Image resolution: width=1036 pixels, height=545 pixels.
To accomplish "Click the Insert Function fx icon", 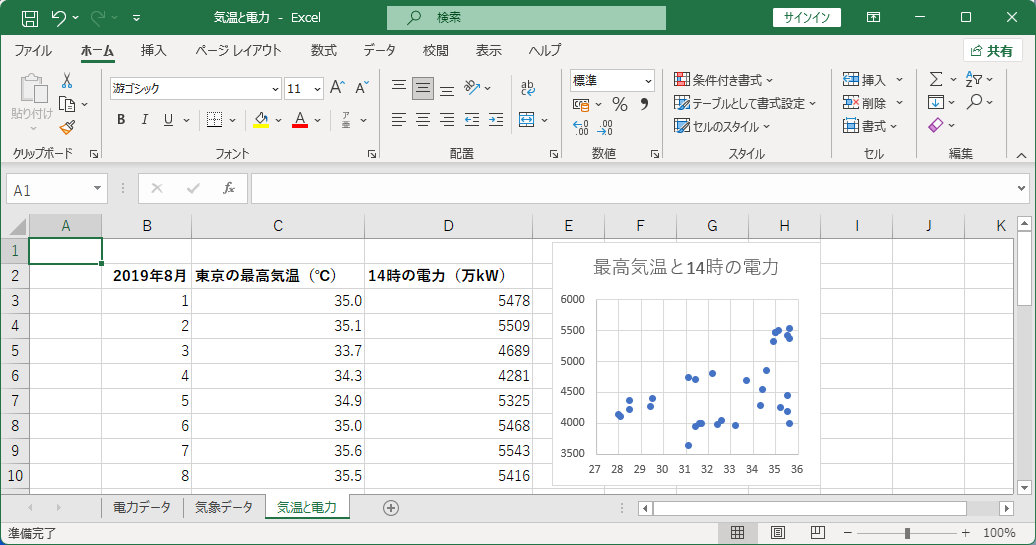I will pyautogui.click(x=229, y=189).
